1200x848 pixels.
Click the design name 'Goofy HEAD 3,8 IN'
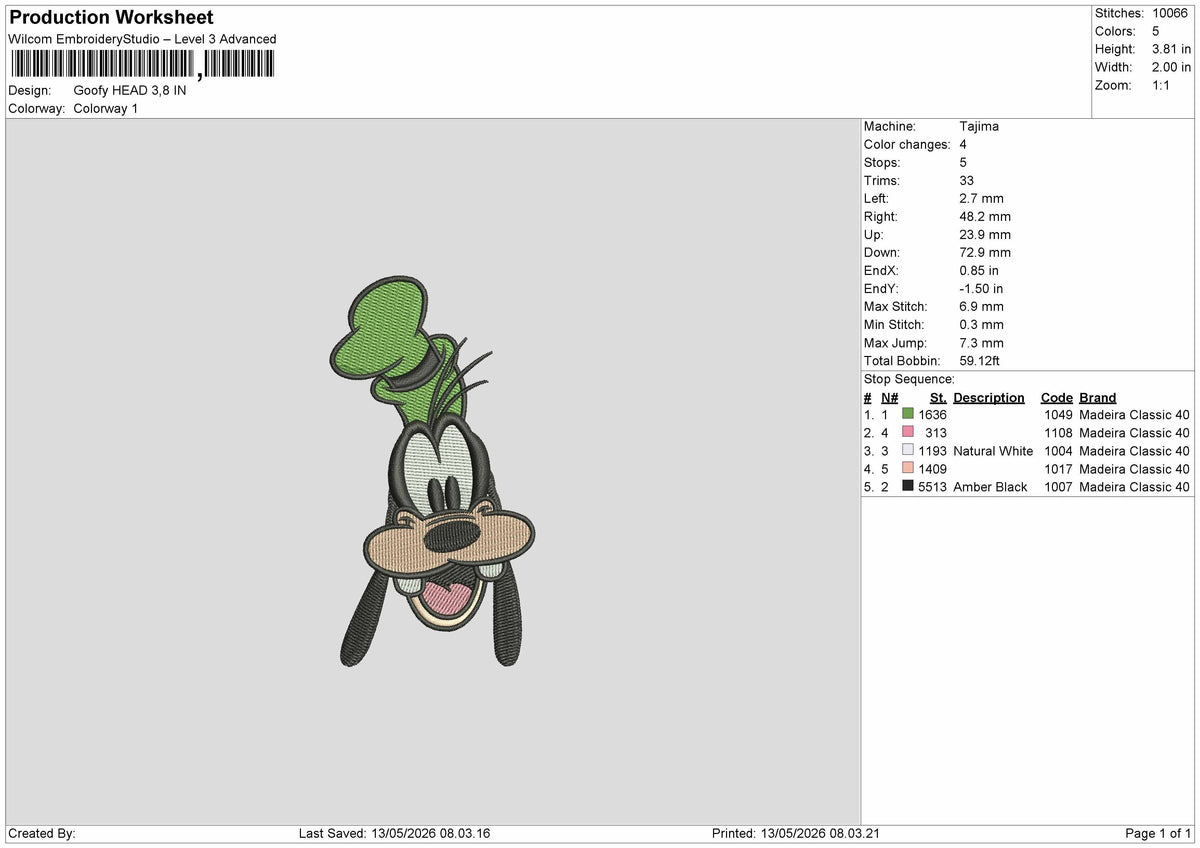point(130,90)
